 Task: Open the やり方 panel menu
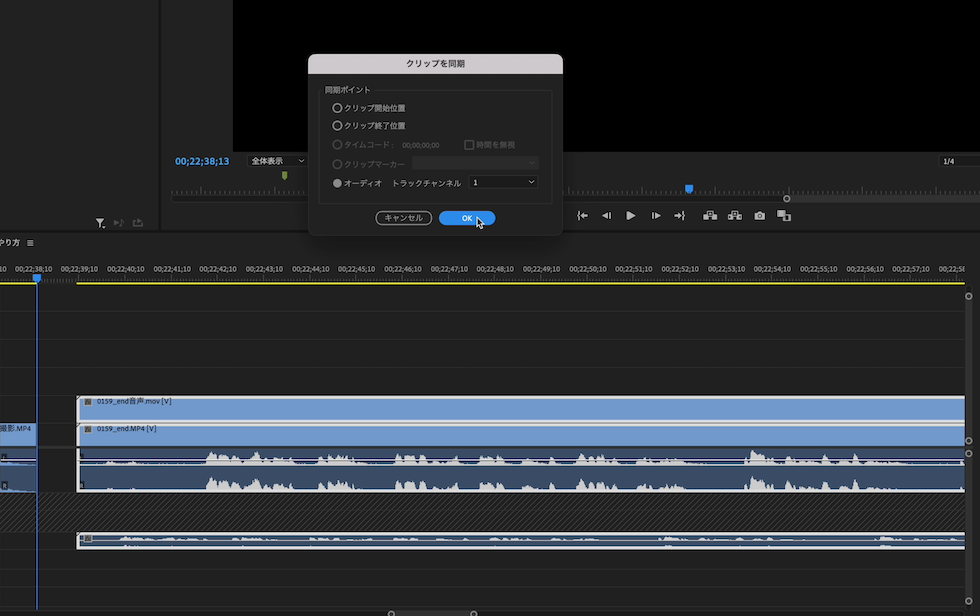point(31,241)
